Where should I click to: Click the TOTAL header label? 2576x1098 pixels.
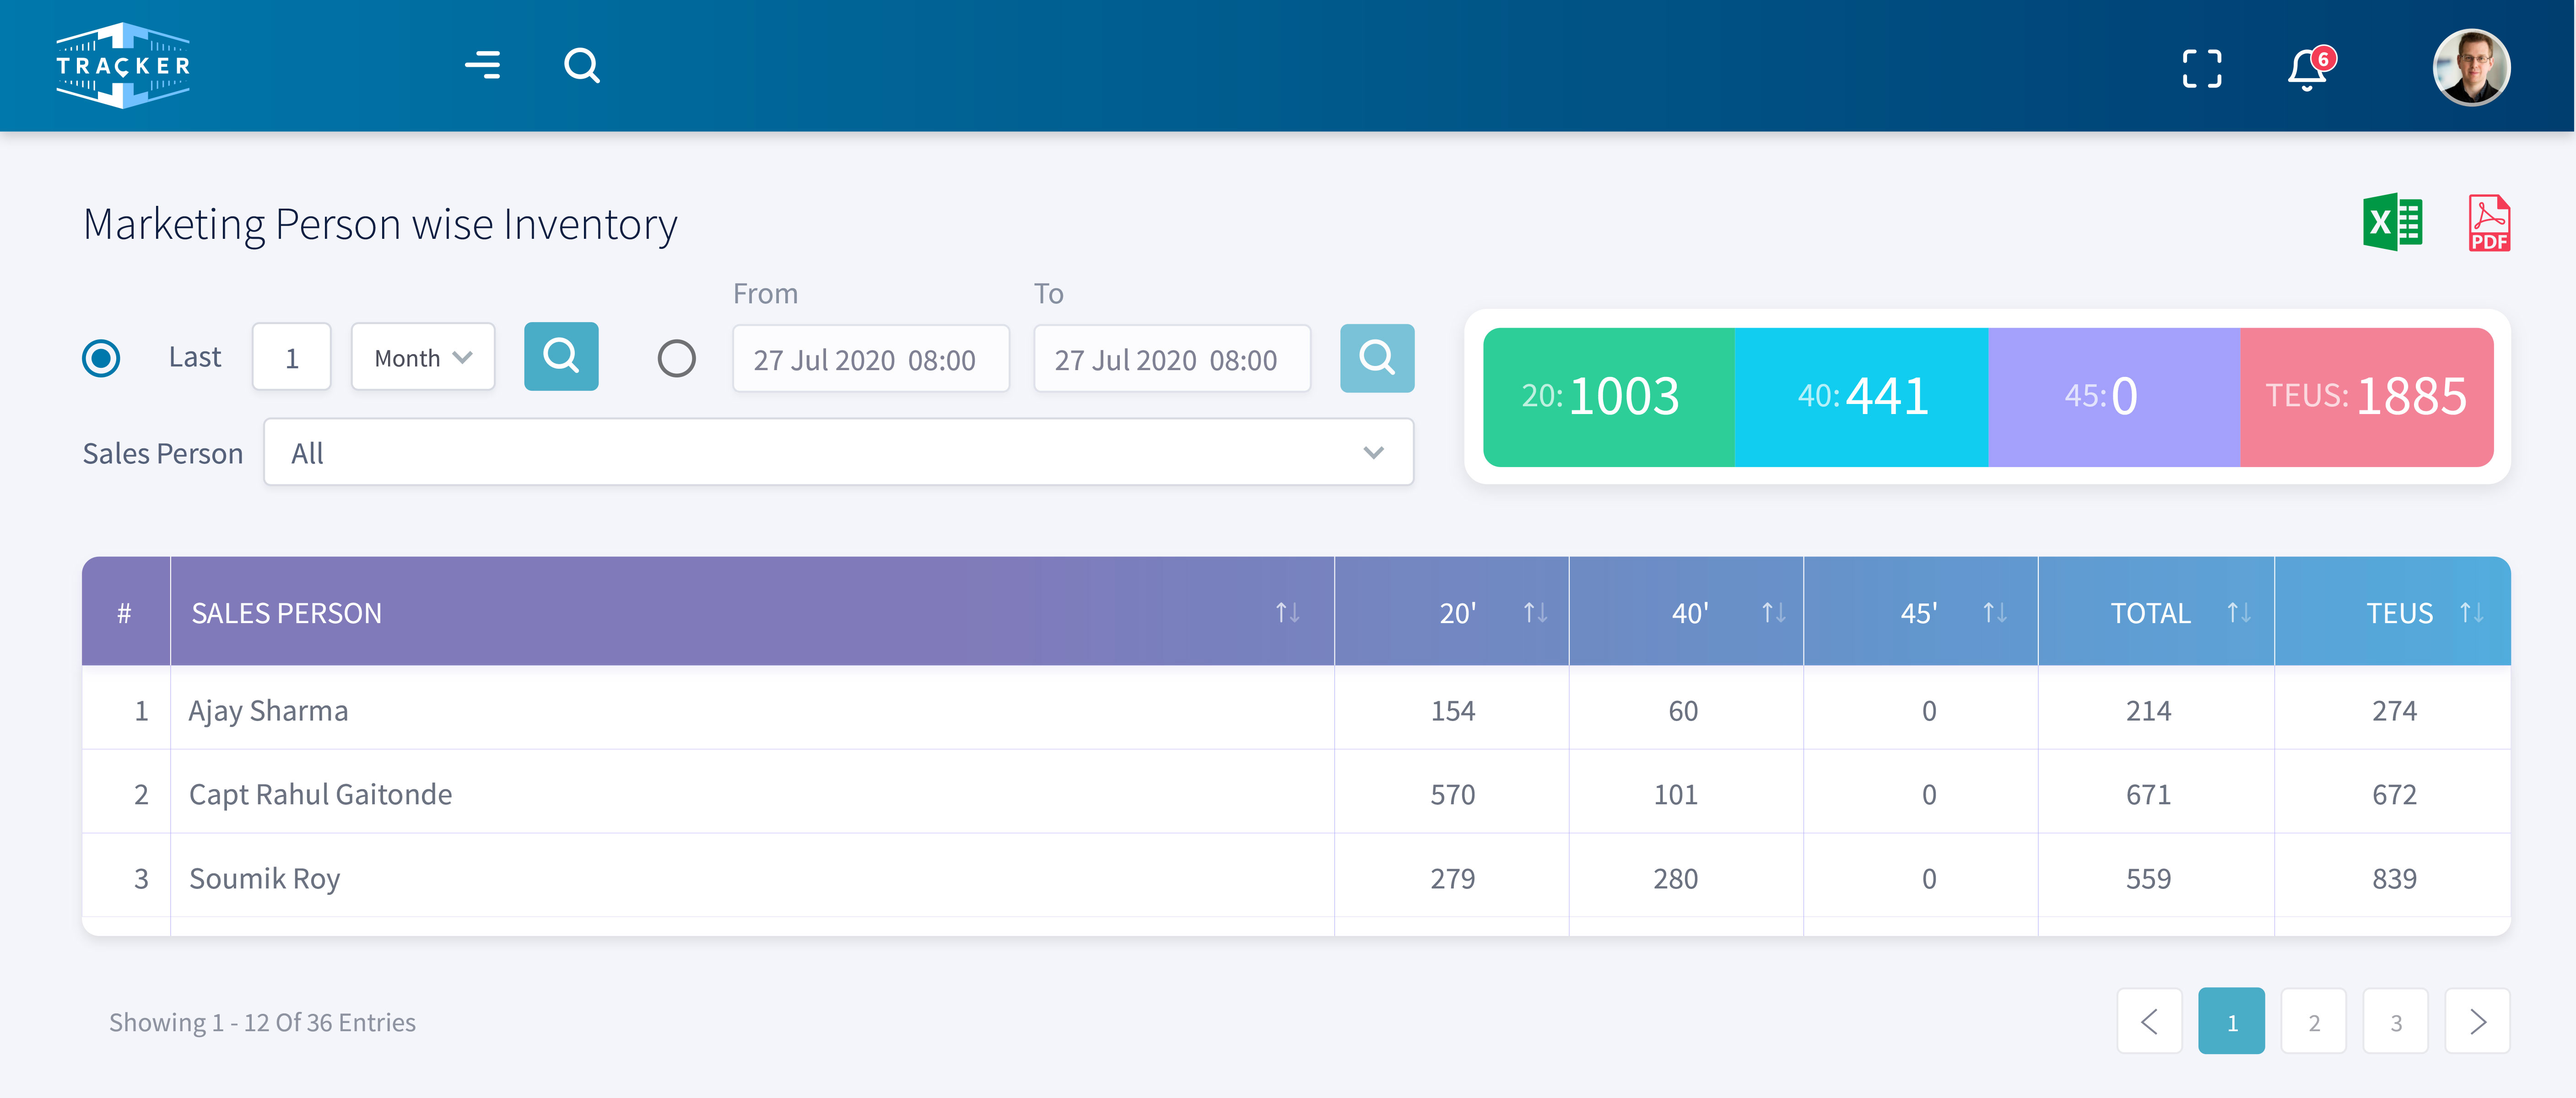click(2151, 613)
